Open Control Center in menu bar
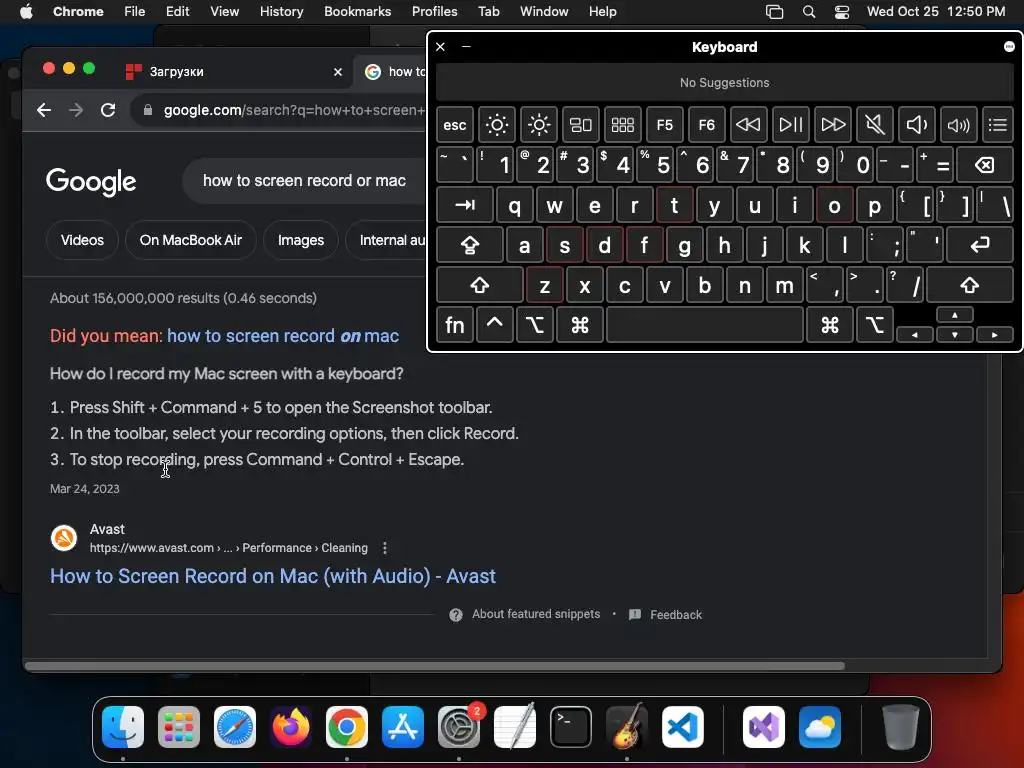This screenshot has width=1024, height=768. coord(842,11)
